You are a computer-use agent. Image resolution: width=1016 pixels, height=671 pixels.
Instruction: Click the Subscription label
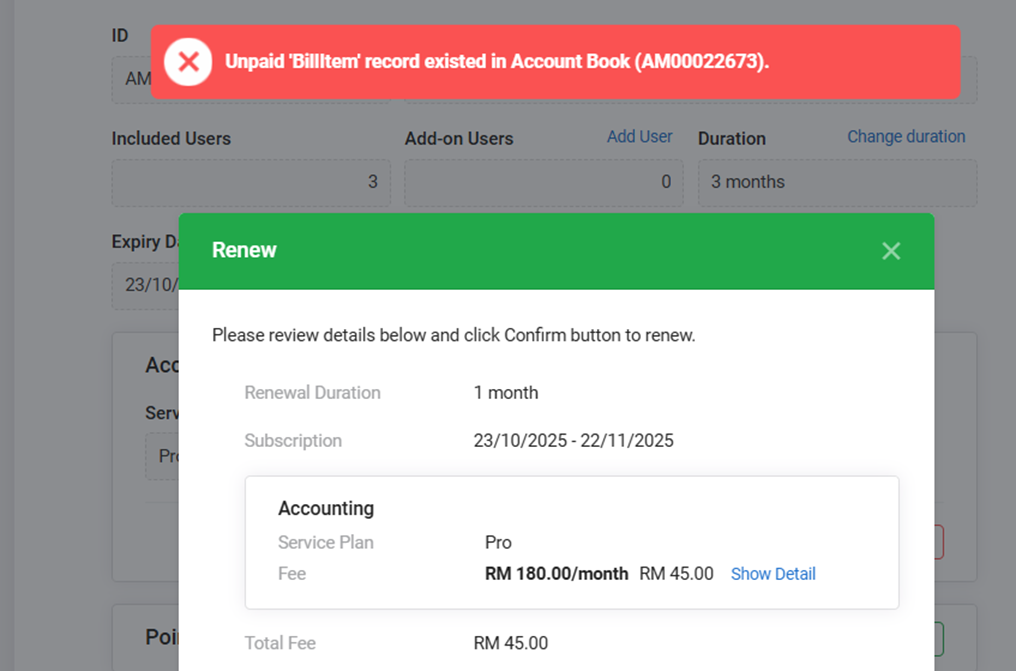click(293, 440)
